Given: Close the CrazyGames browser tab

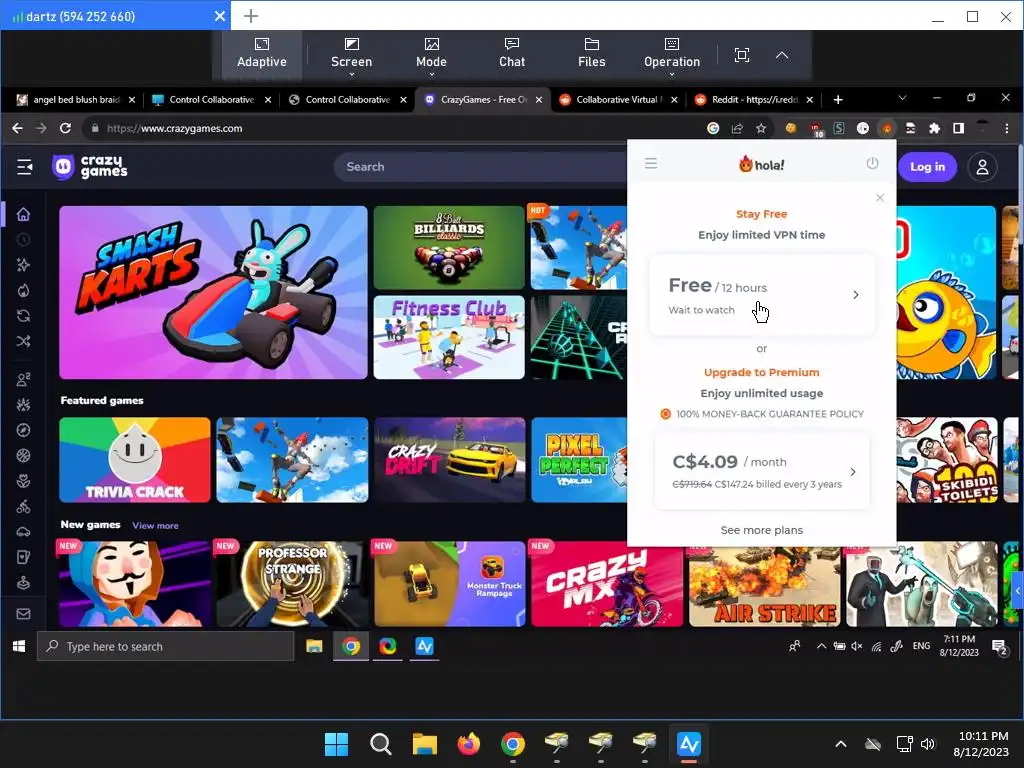Looking at the screenshot, I should tap(539, 100).
